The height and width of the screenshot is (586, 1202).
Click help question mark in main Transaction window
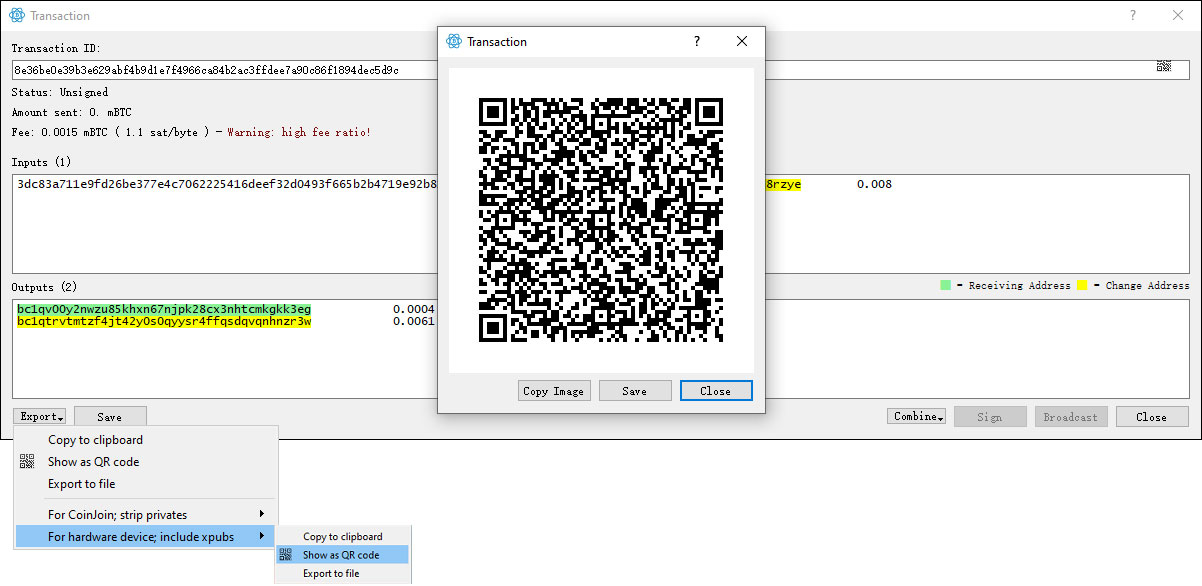pos(1133,16)
